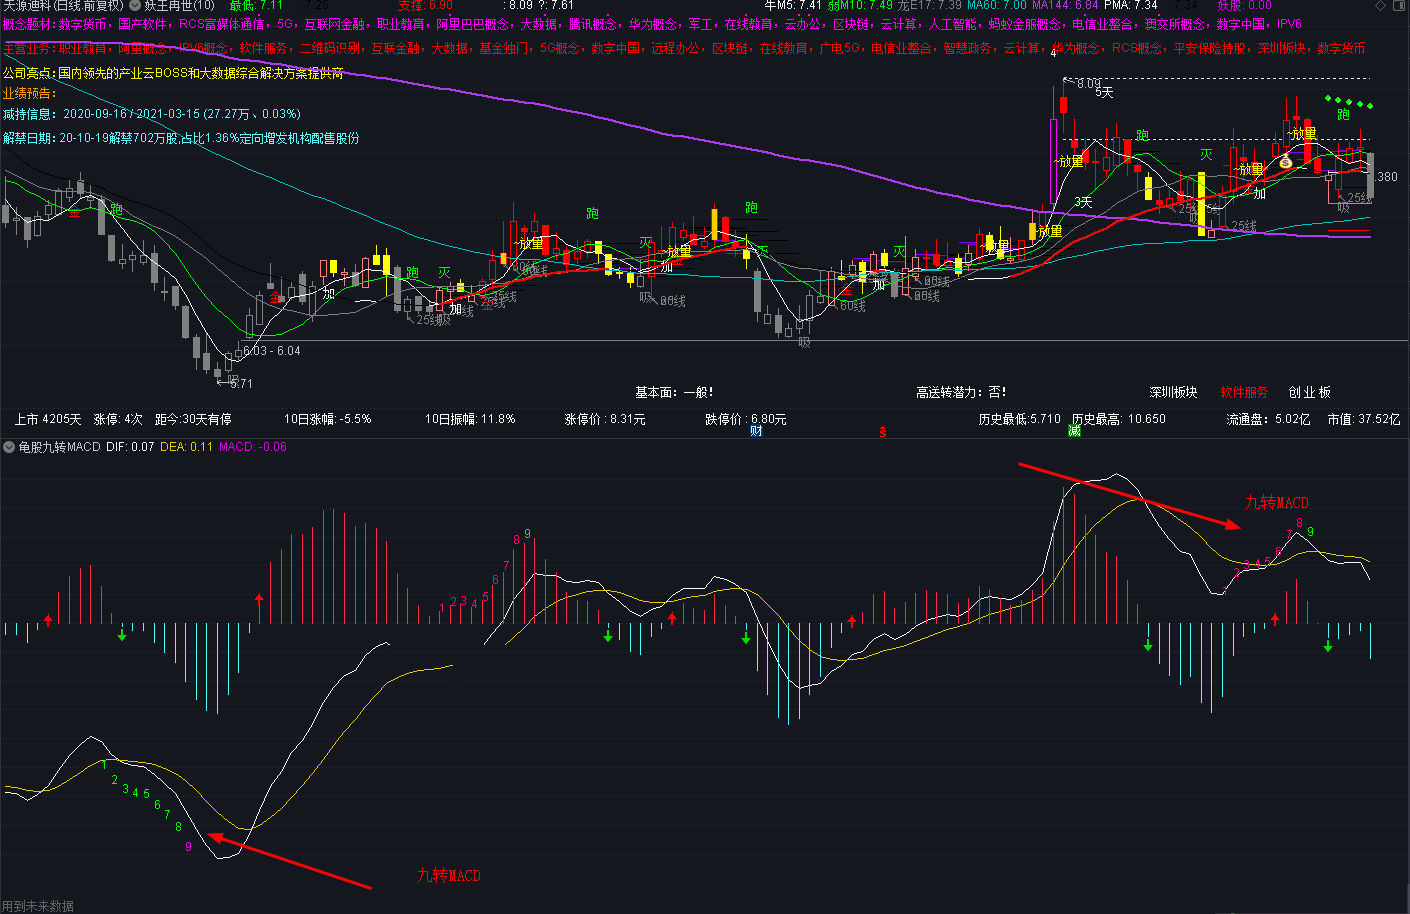The height and width of the screenshot is (914, 1410).
Task: Click the 蚂蚁金服概念 concept label
Action: click(1025, 24)
